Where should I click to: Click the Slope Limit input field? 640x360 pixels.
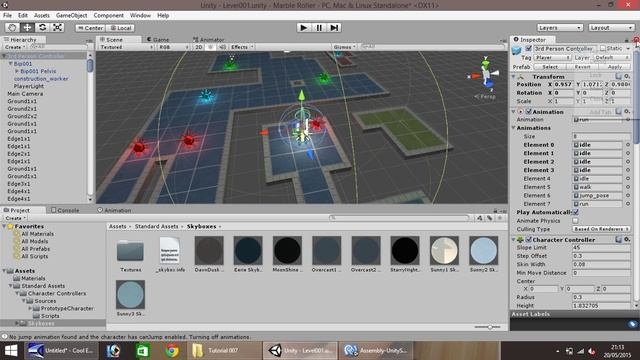click(601, 248)
